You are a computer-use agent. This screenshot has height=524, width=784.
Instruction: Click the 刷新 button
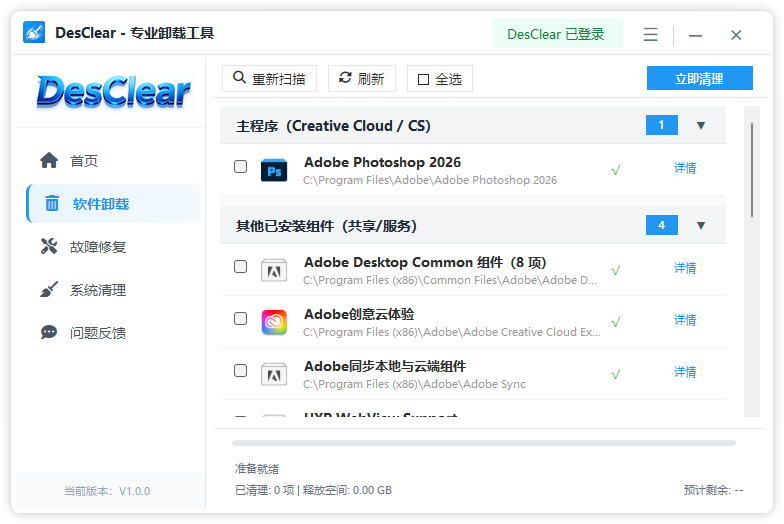(x=362, y=78)
